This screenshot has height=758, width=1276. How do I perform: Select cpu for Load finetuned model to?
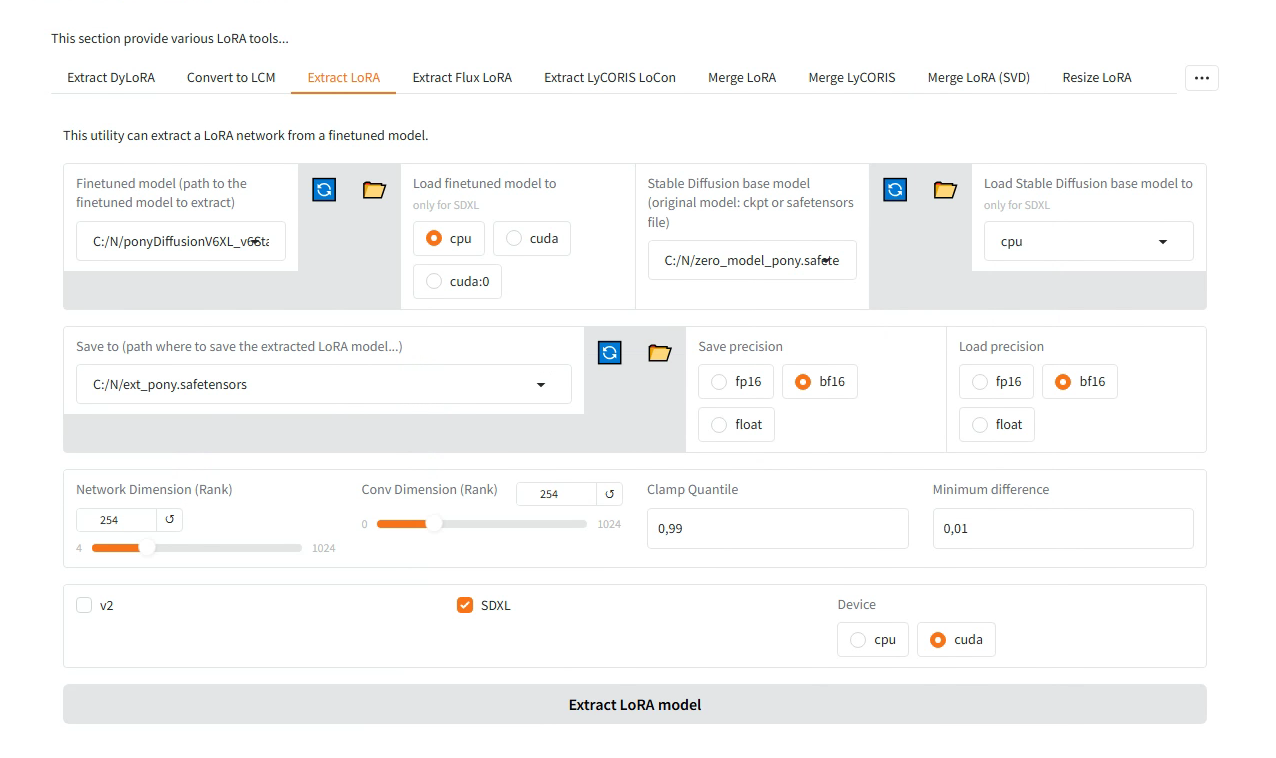449,238
